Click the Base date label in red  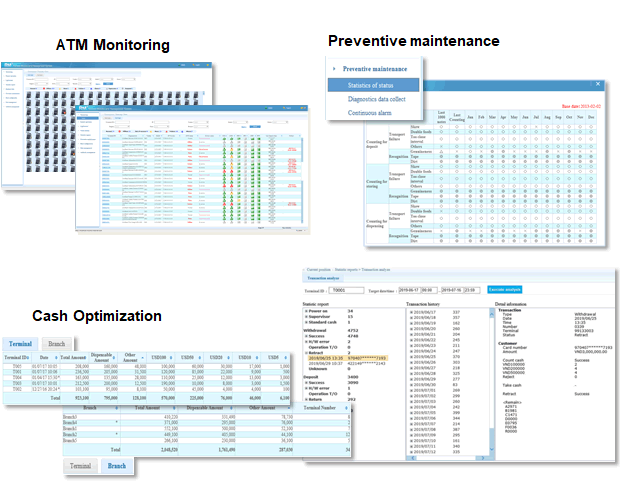(x=581, y=106)
